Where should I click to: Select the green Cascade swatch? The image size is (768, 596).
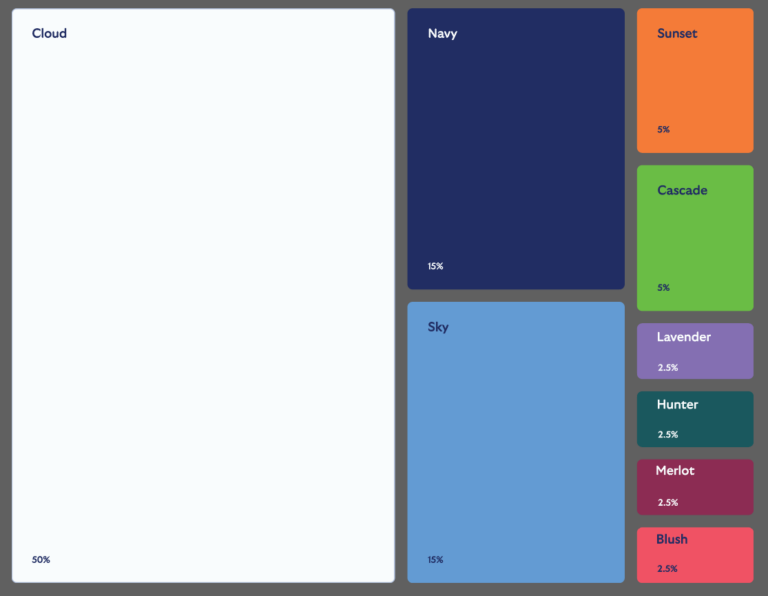(x=695, y=238)
